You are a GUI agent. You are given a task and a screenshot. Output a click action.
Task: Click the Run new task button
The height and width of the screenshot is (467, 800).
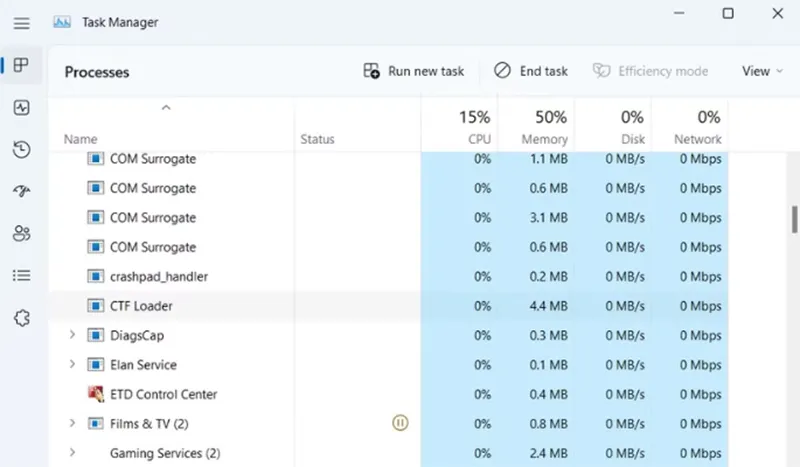(x=414, y=71)
